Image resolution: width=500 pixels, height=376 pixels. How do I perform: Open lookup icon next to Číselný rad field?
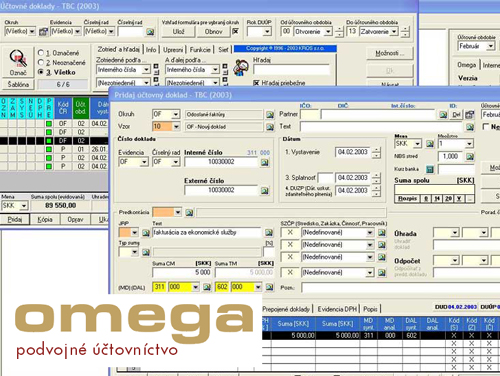[150, 32]
